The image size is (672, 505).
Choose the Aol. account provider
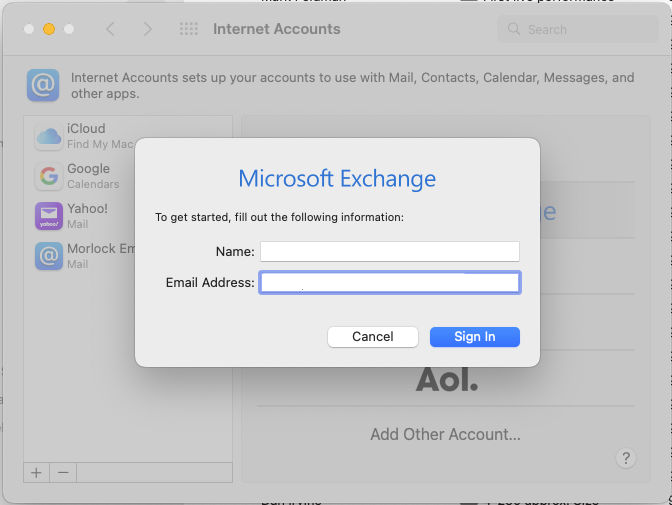[446, 379]
